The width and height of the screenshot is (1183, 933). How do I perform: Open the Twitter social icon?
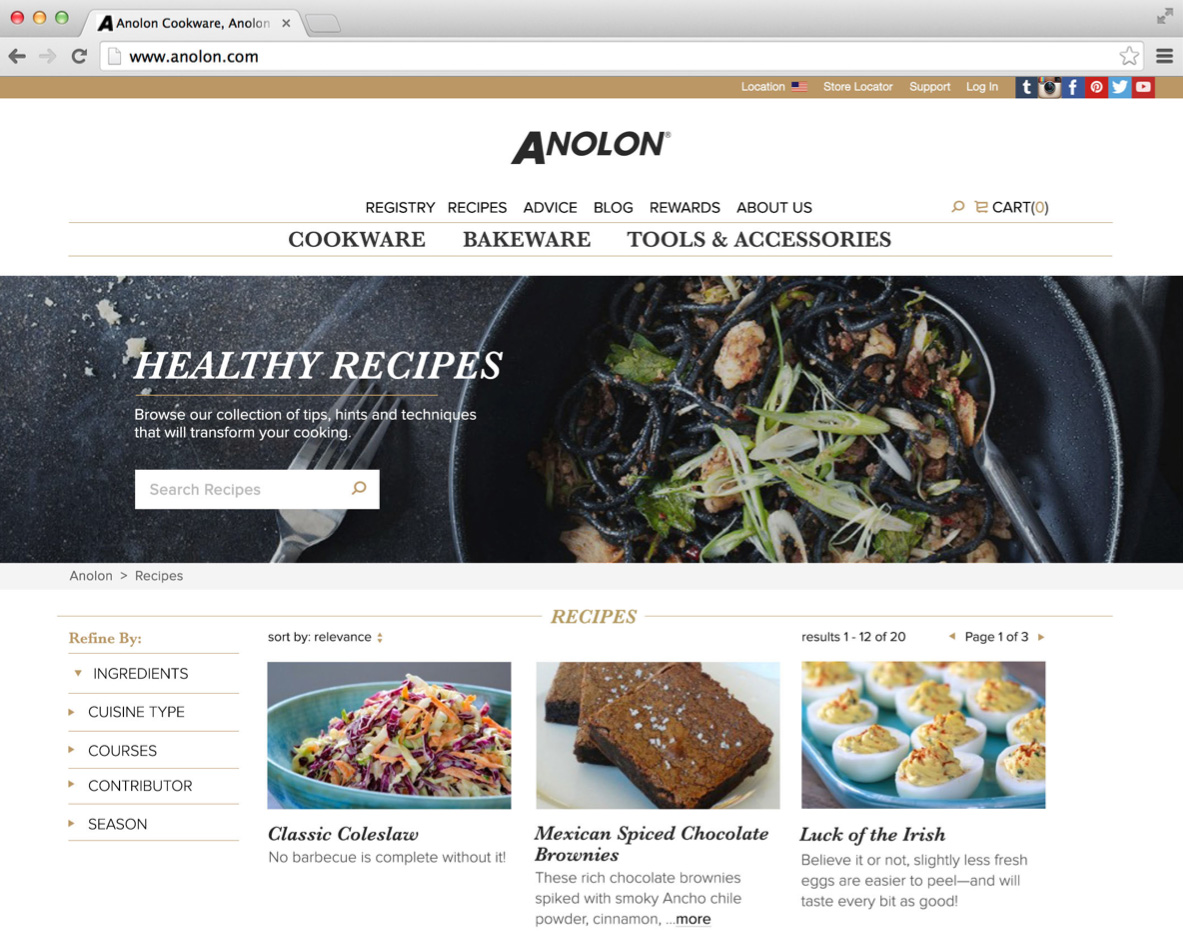point(1120,87)
